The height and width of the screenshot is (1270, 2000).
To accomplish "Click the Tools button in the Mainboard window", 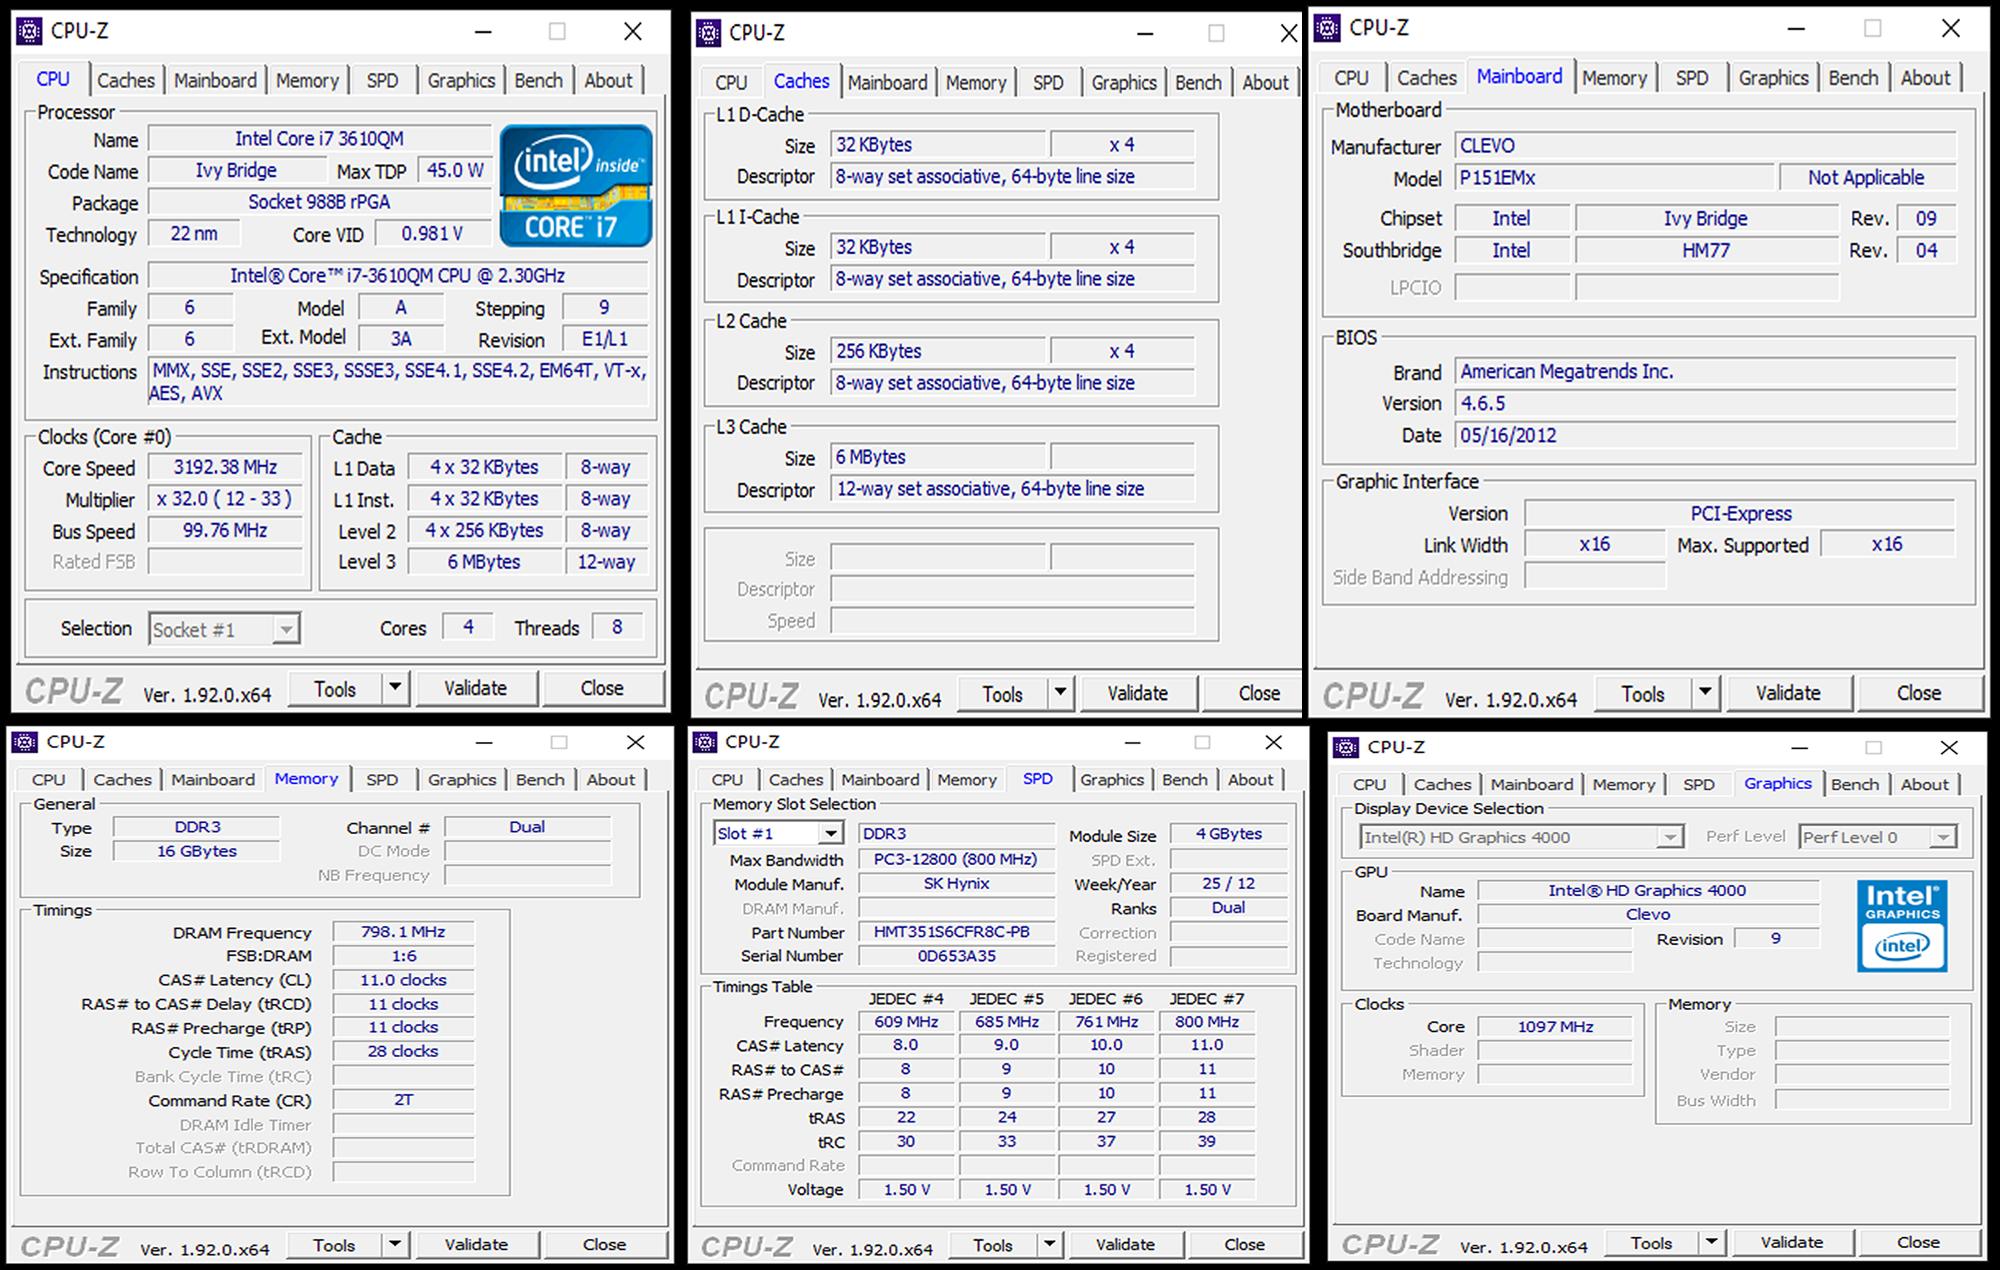I will (x=1643, y=693).
